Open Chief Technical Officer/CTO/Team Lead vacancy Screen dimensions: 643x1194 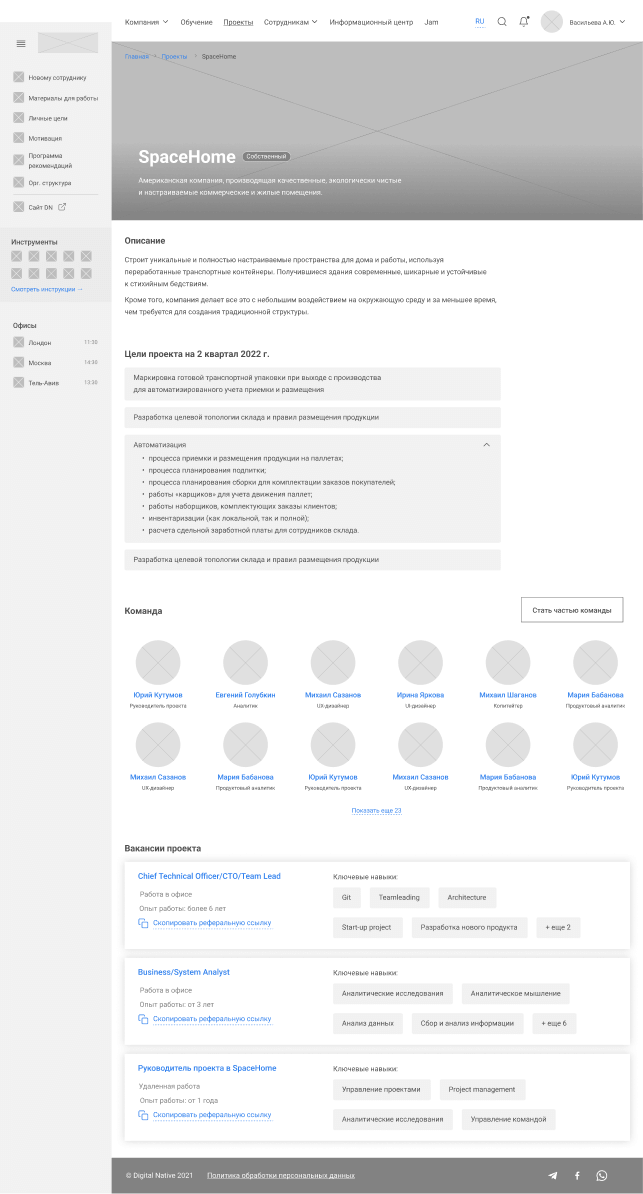pyautogui.click(x=209, y=876)
